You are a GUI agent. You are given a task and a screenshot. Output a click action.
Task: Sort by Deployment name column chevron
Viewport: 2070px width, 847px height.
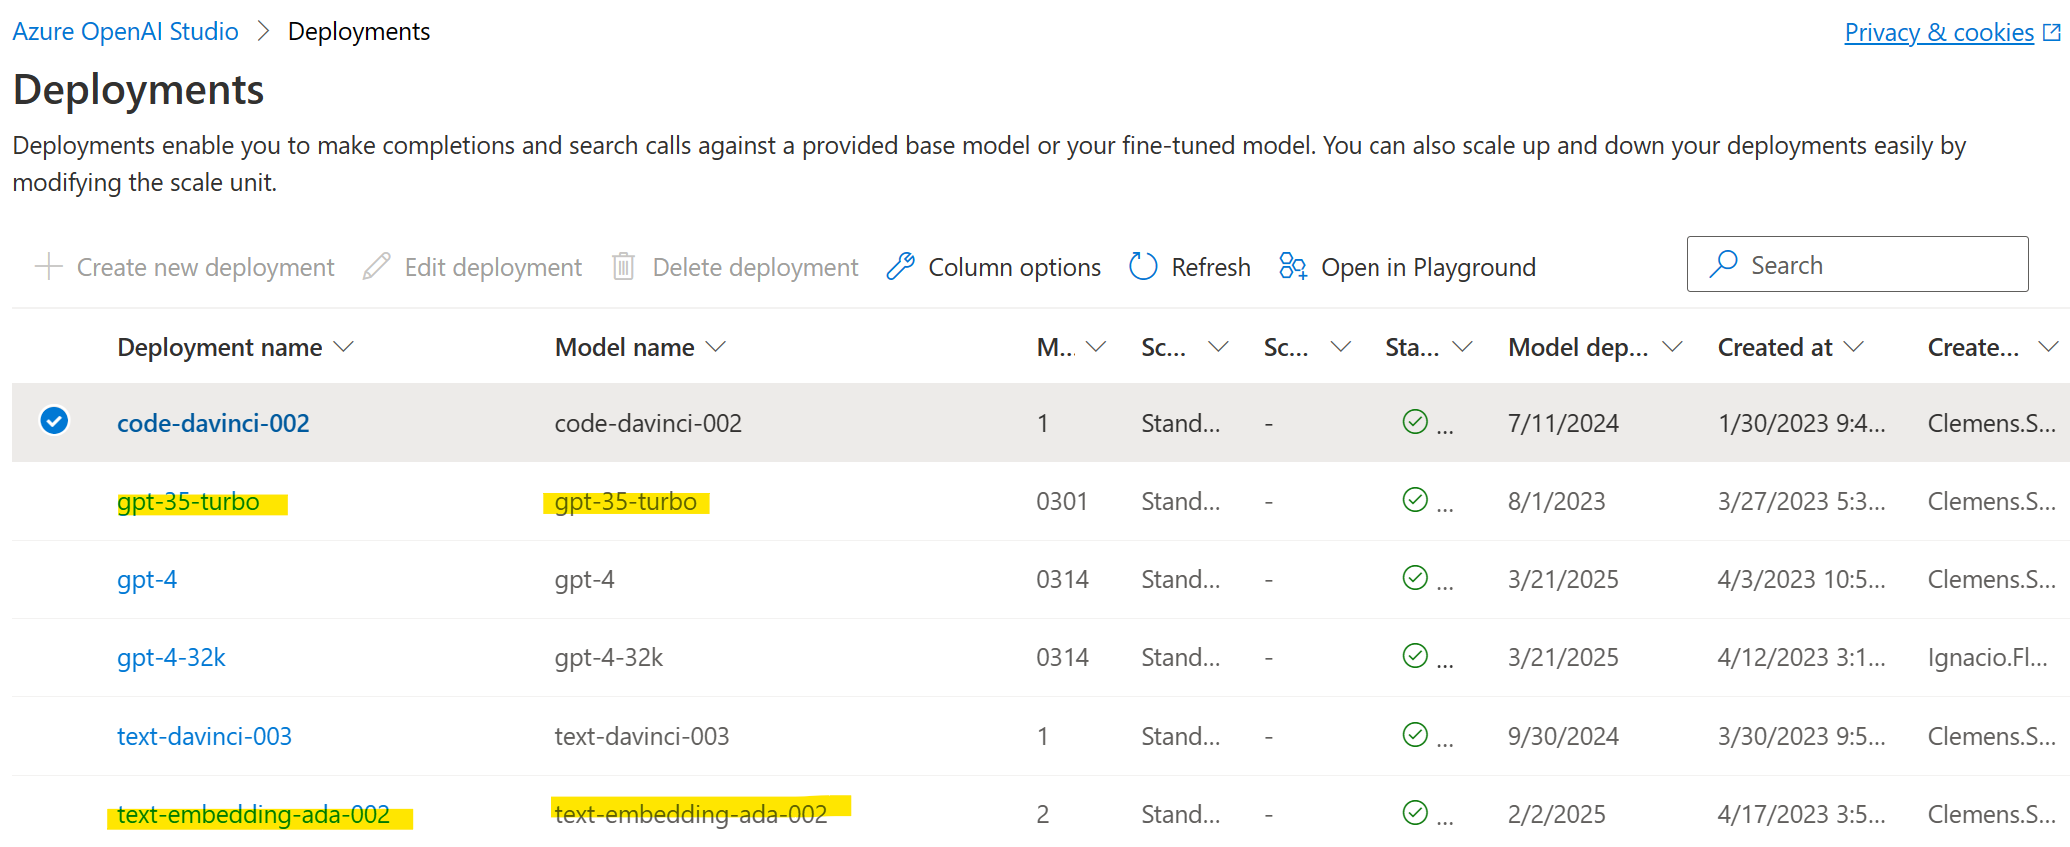(343, 347)
